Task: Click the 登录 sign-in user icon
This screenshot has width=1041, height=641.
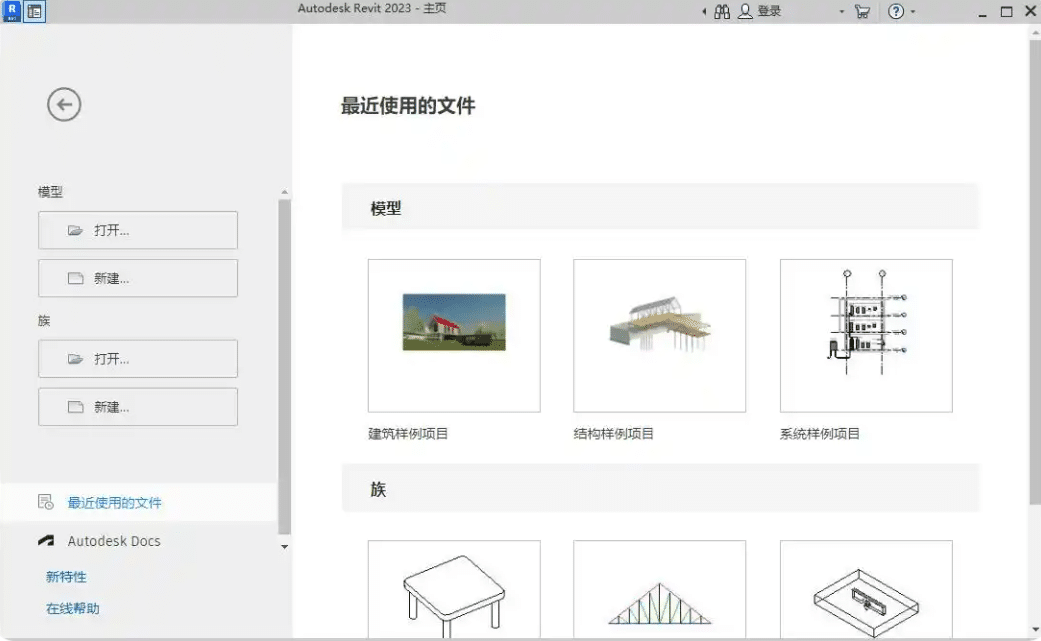Action: (746, 11)
